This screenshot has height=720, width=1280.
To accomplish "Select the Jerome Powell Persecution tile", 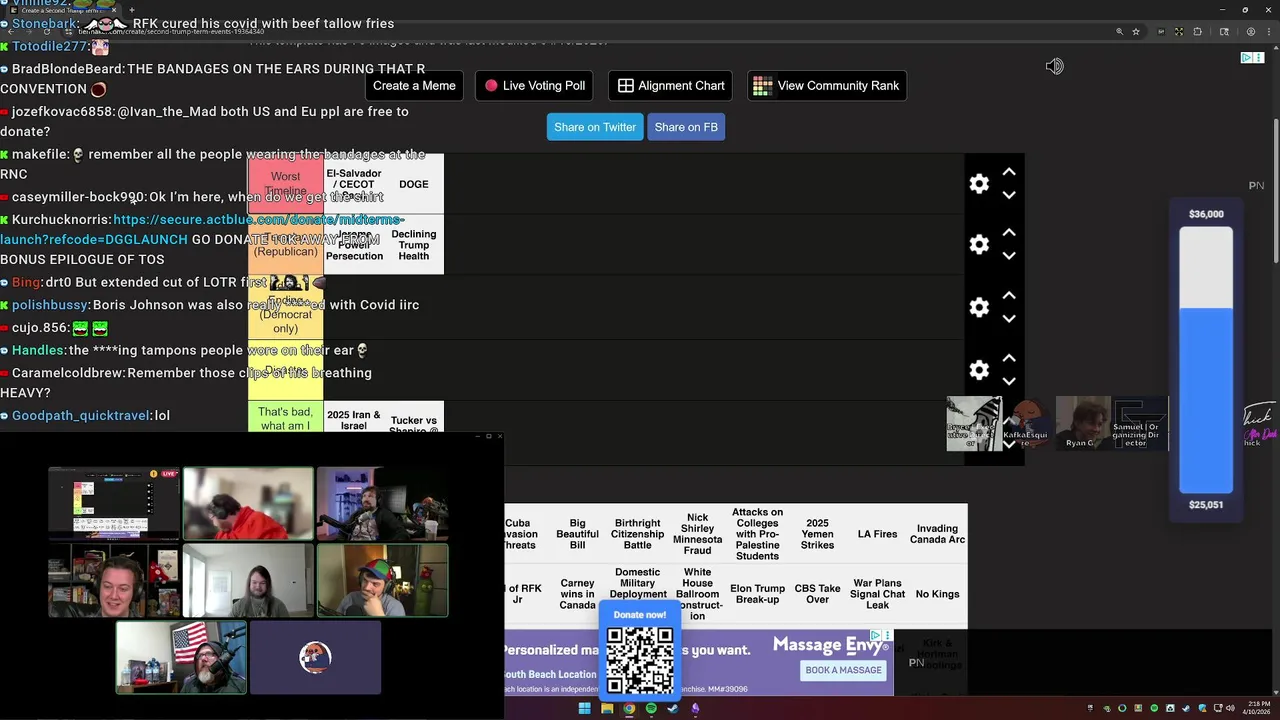I will click(x=354, y=245).
